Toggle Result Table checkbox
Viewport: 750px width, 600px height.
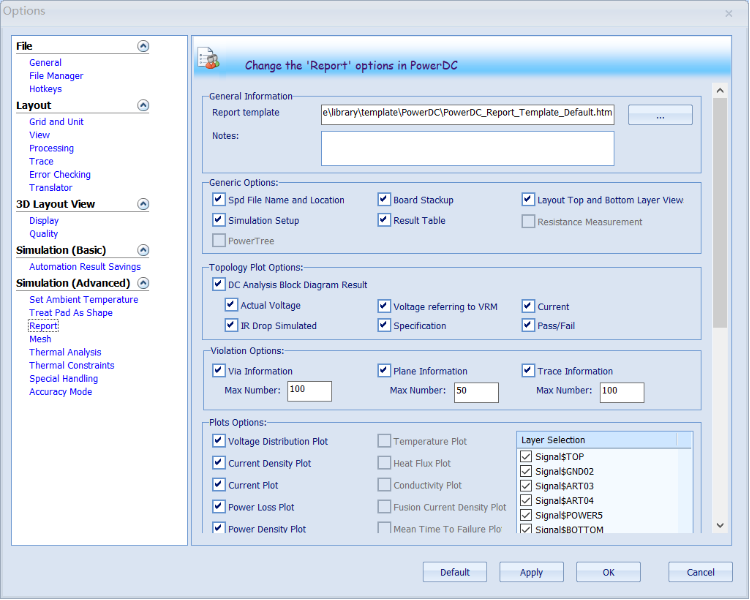pos(384,220)
